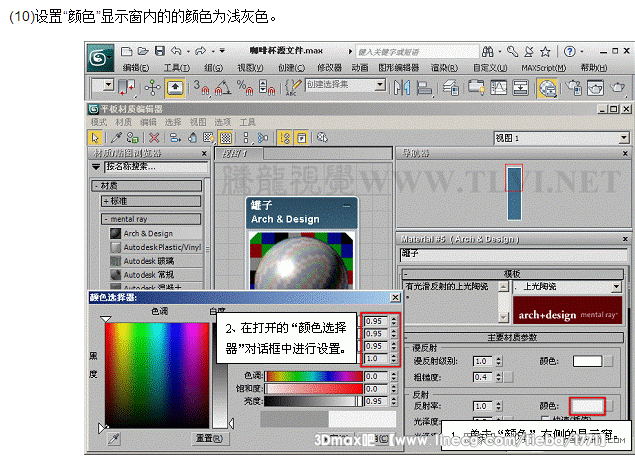This screenshot has width=635, height=457.
Task: Switch to the 视图1 view tab
Action: 239,154
